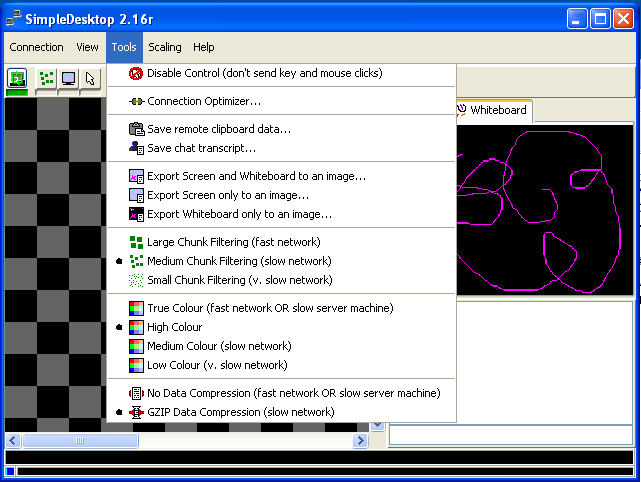Image resolution: width=641 pixels, height=482 pixels.
Task: Click the Export Screen and Whiteboard icon
Action: coord(136,176)
